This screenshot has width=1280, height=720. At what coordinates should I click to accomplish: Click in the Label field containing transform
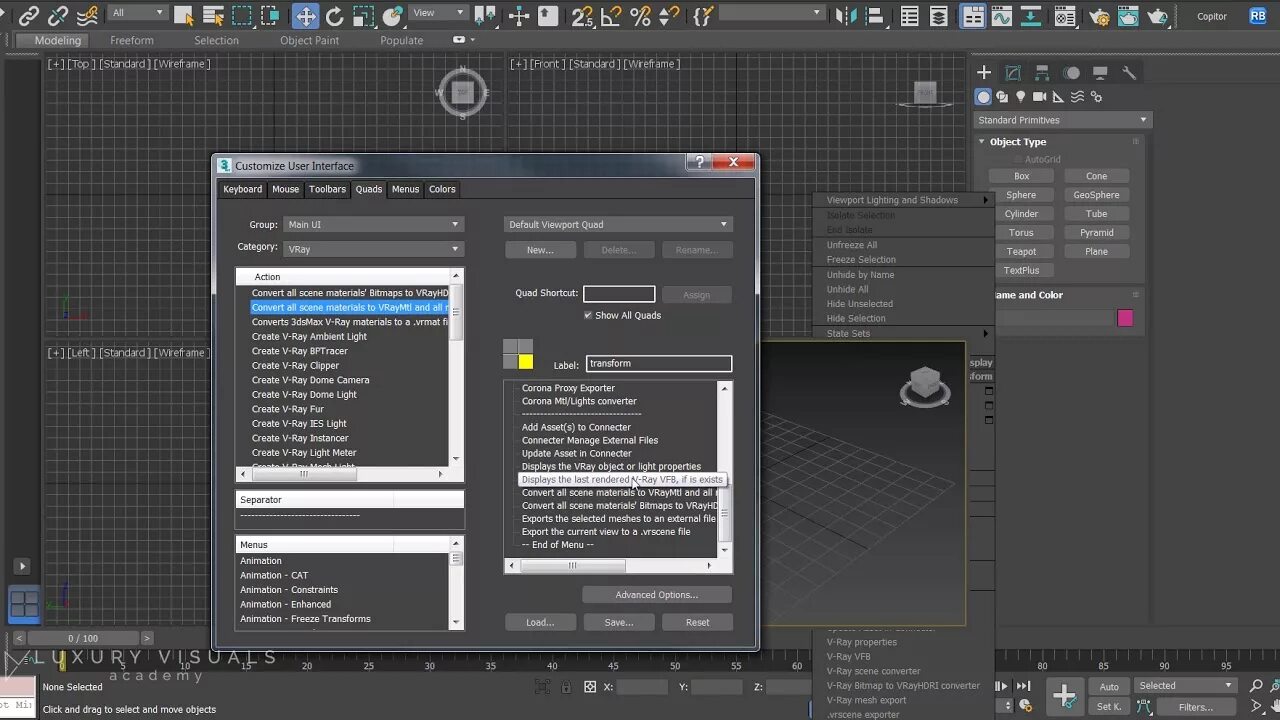point(659,364)
